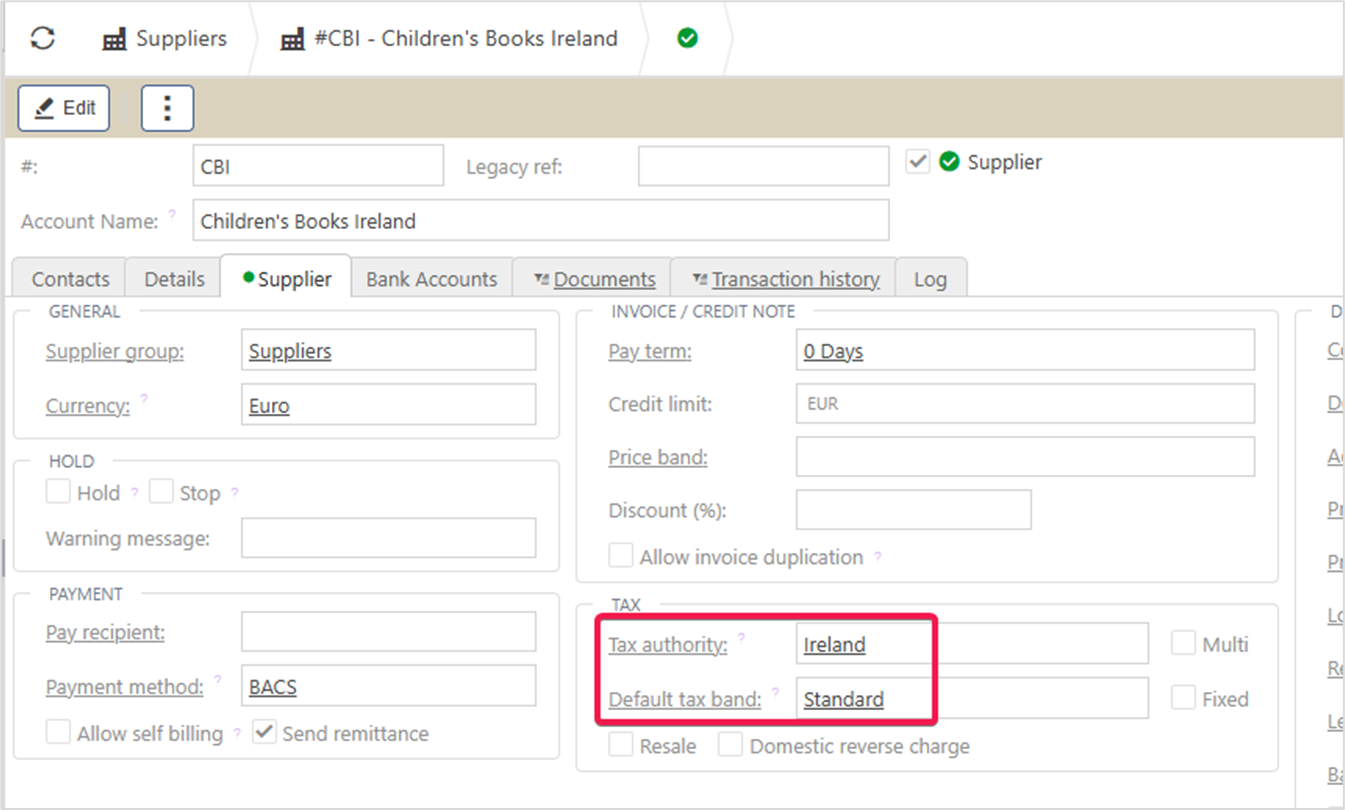Tick the Fixed checkbox

[x=1184, y=698]
